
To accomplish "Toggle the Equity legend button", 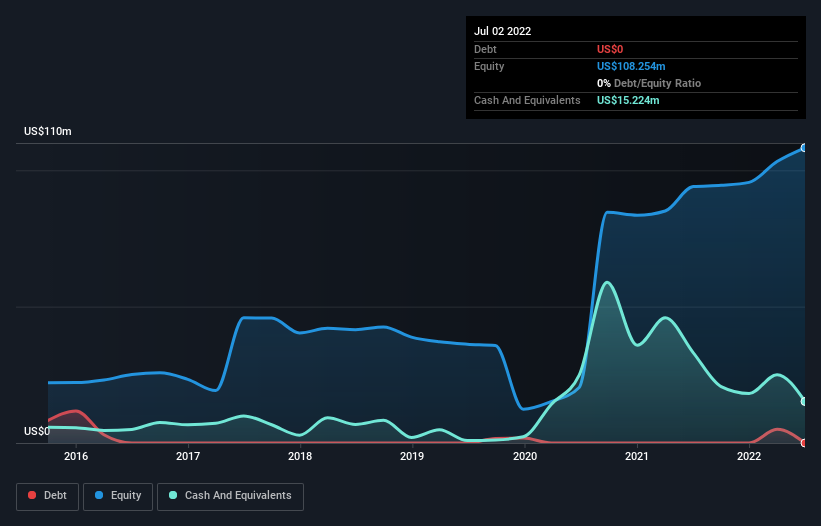I will 118,496.
